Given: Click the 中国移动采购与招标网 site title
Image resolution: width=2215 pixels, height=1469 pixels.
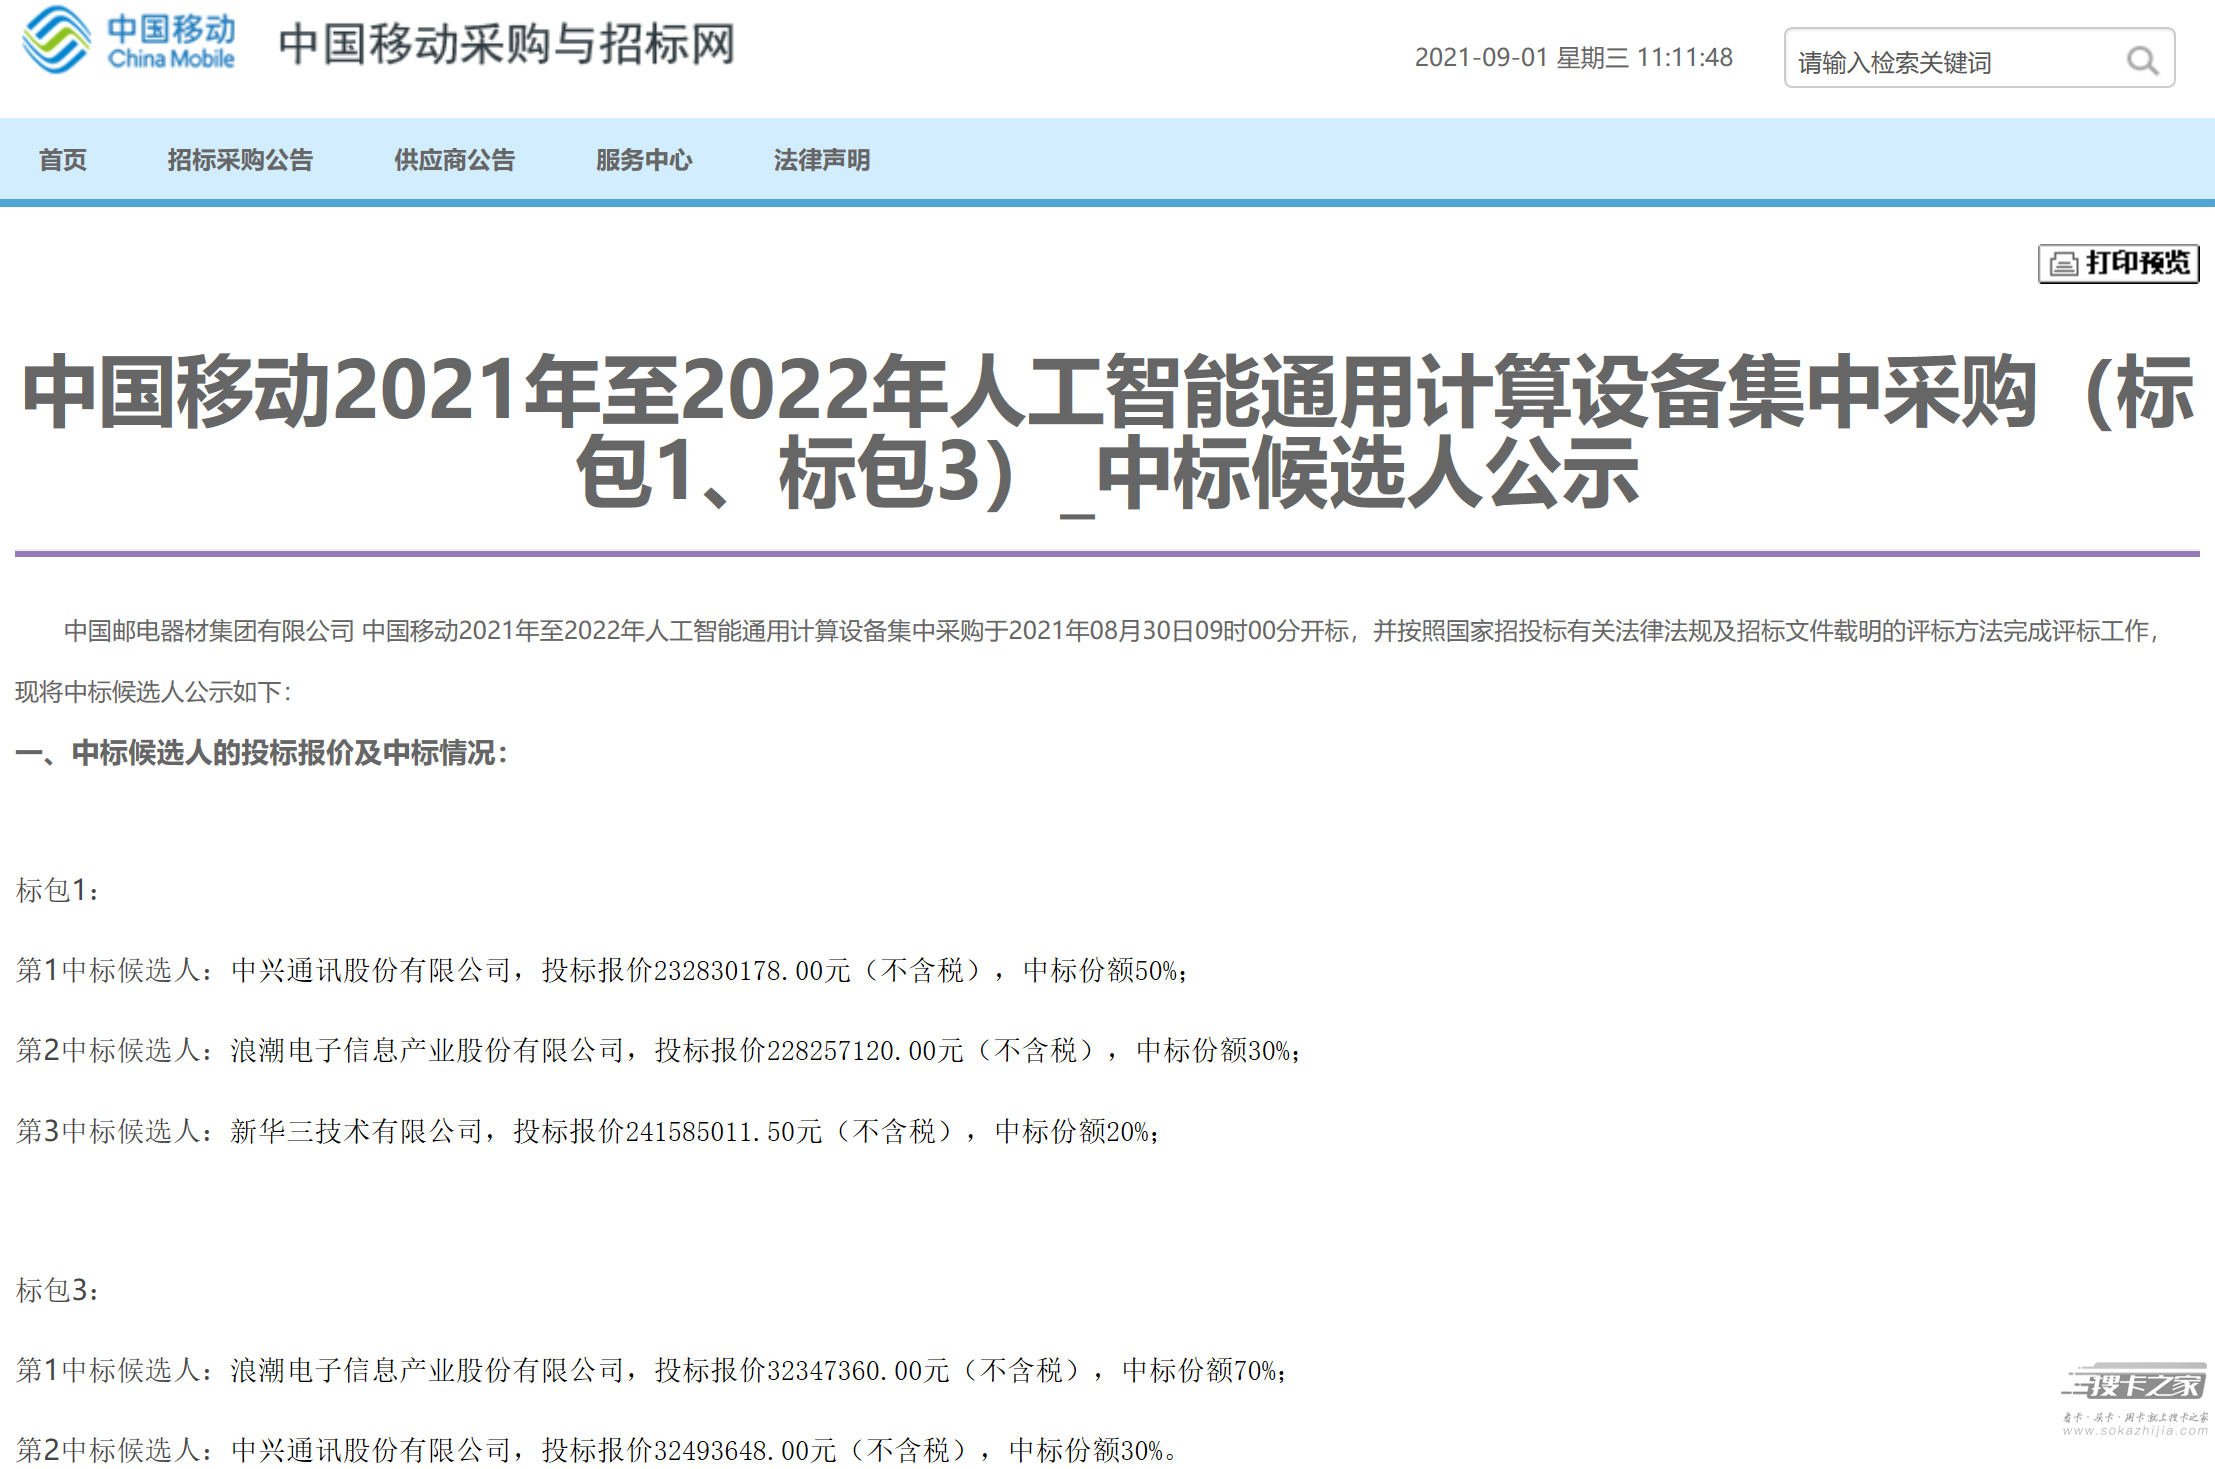Looking at the screenshot, I should [507, 44].
